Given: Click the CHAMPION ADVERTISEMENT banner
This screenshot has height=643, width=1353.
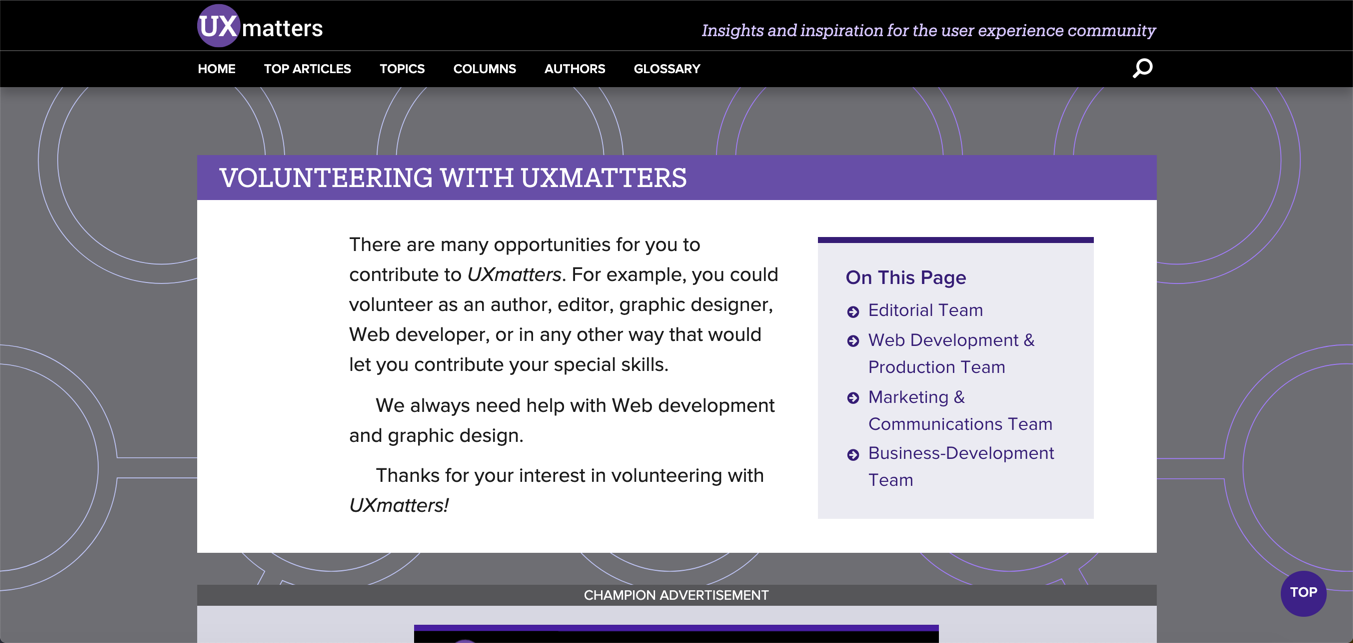Looking at the screenshot, I should [676, 594].
